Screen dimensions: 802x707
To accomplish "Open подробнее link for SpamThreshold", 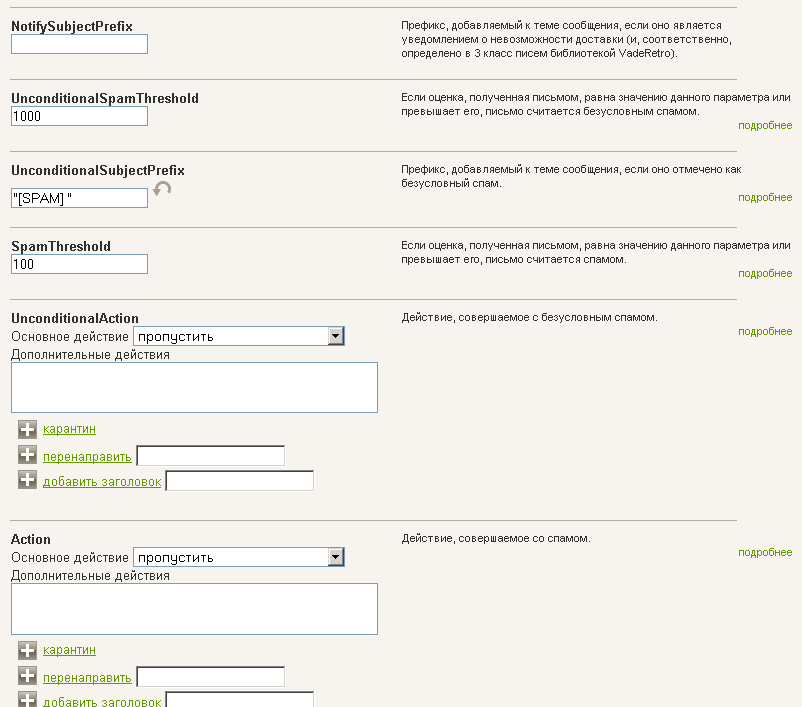I will click(765, 273).
